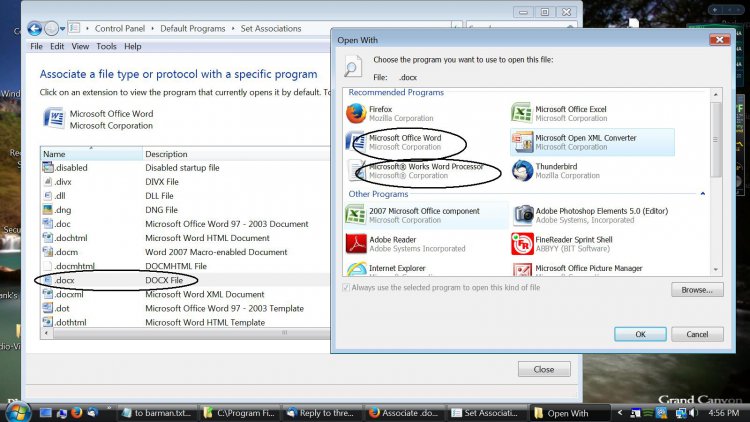Click show desktop icon in quick launch
The height and width of the screenshot is (422, 750).
(45, 412)
